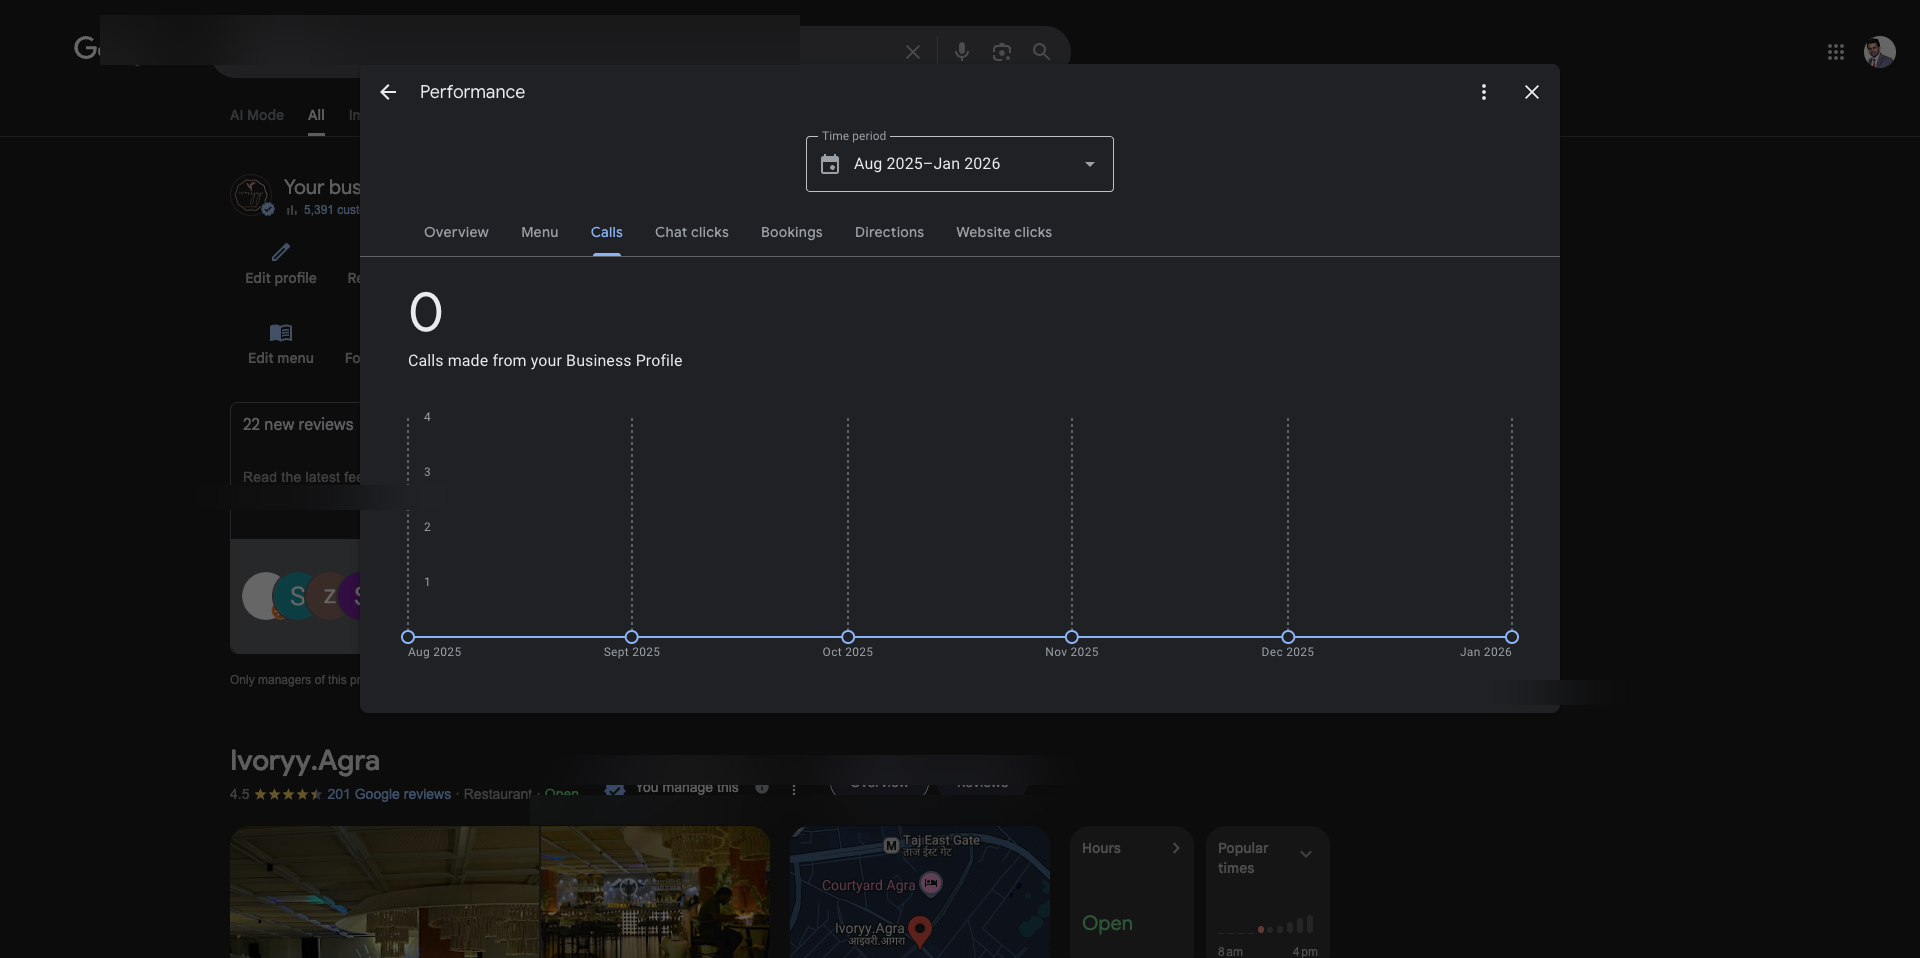Click the teal S reviewer avatar
Viewport: 1920px width, 958px height.
297,597
